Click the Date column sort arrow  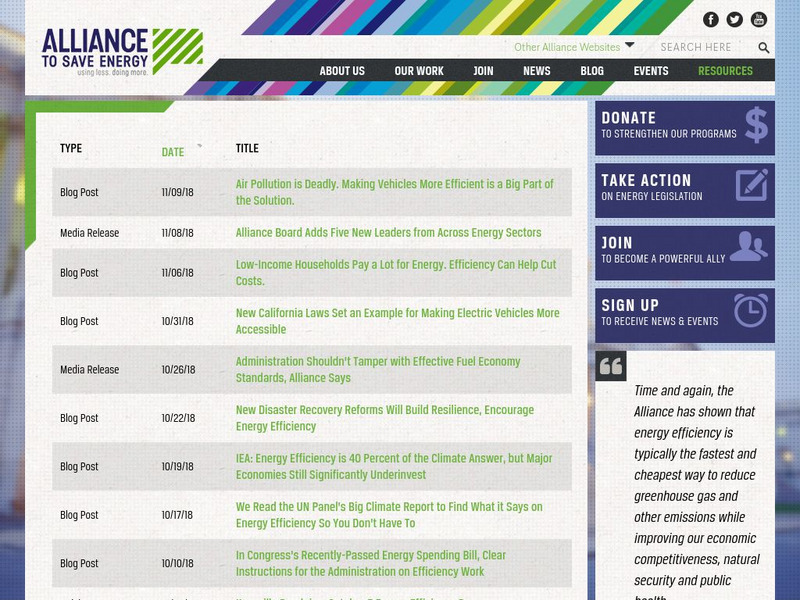pyautogui.click(x=199, y=146)
